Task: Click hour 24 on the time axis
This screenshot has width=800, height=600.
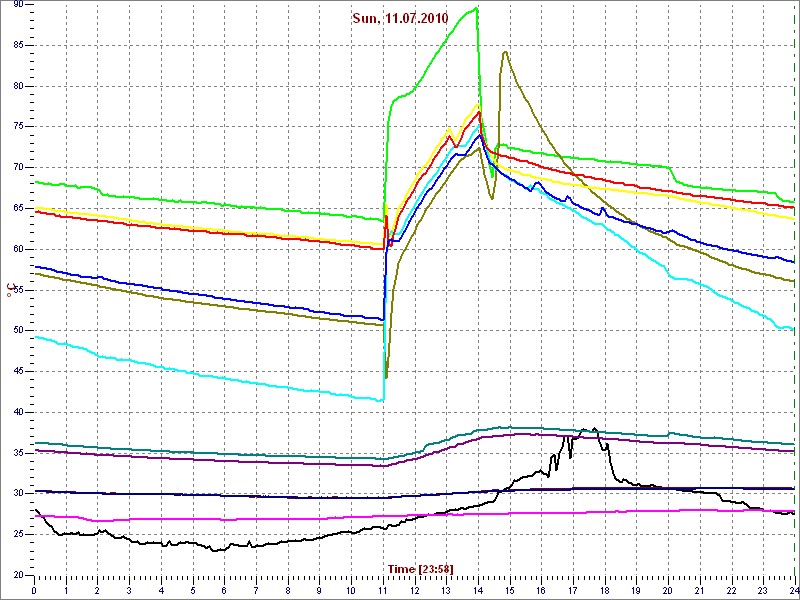Action: point(793,590)
